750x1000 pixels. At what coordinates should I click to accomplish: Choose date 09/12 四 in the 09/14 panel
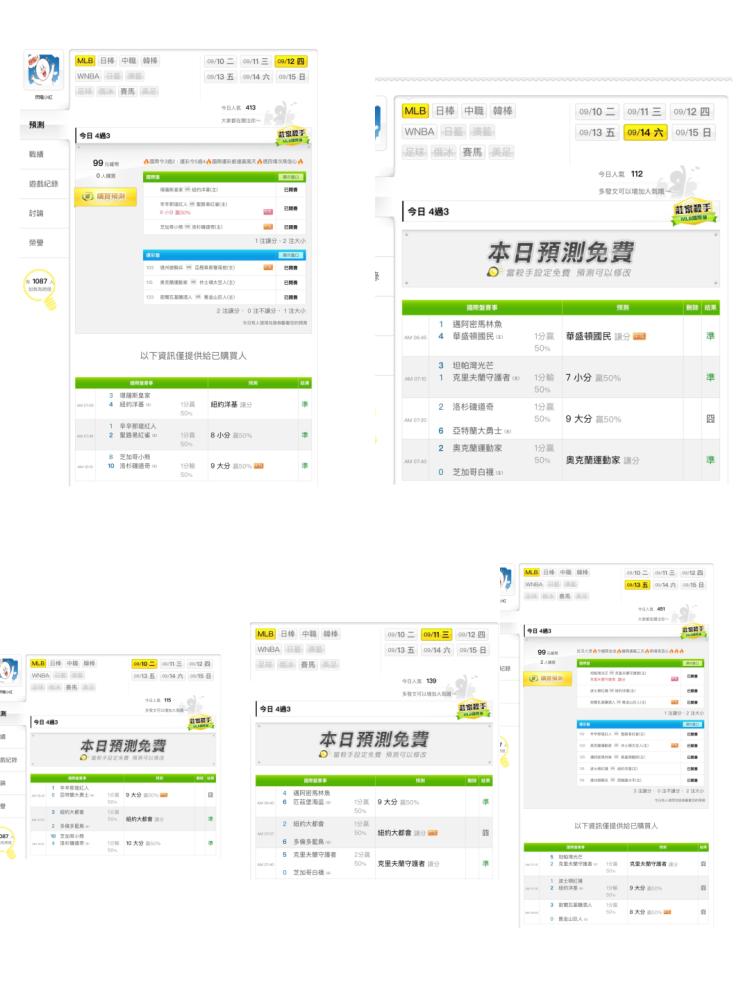pyautogui.click(x=691, y=112)
